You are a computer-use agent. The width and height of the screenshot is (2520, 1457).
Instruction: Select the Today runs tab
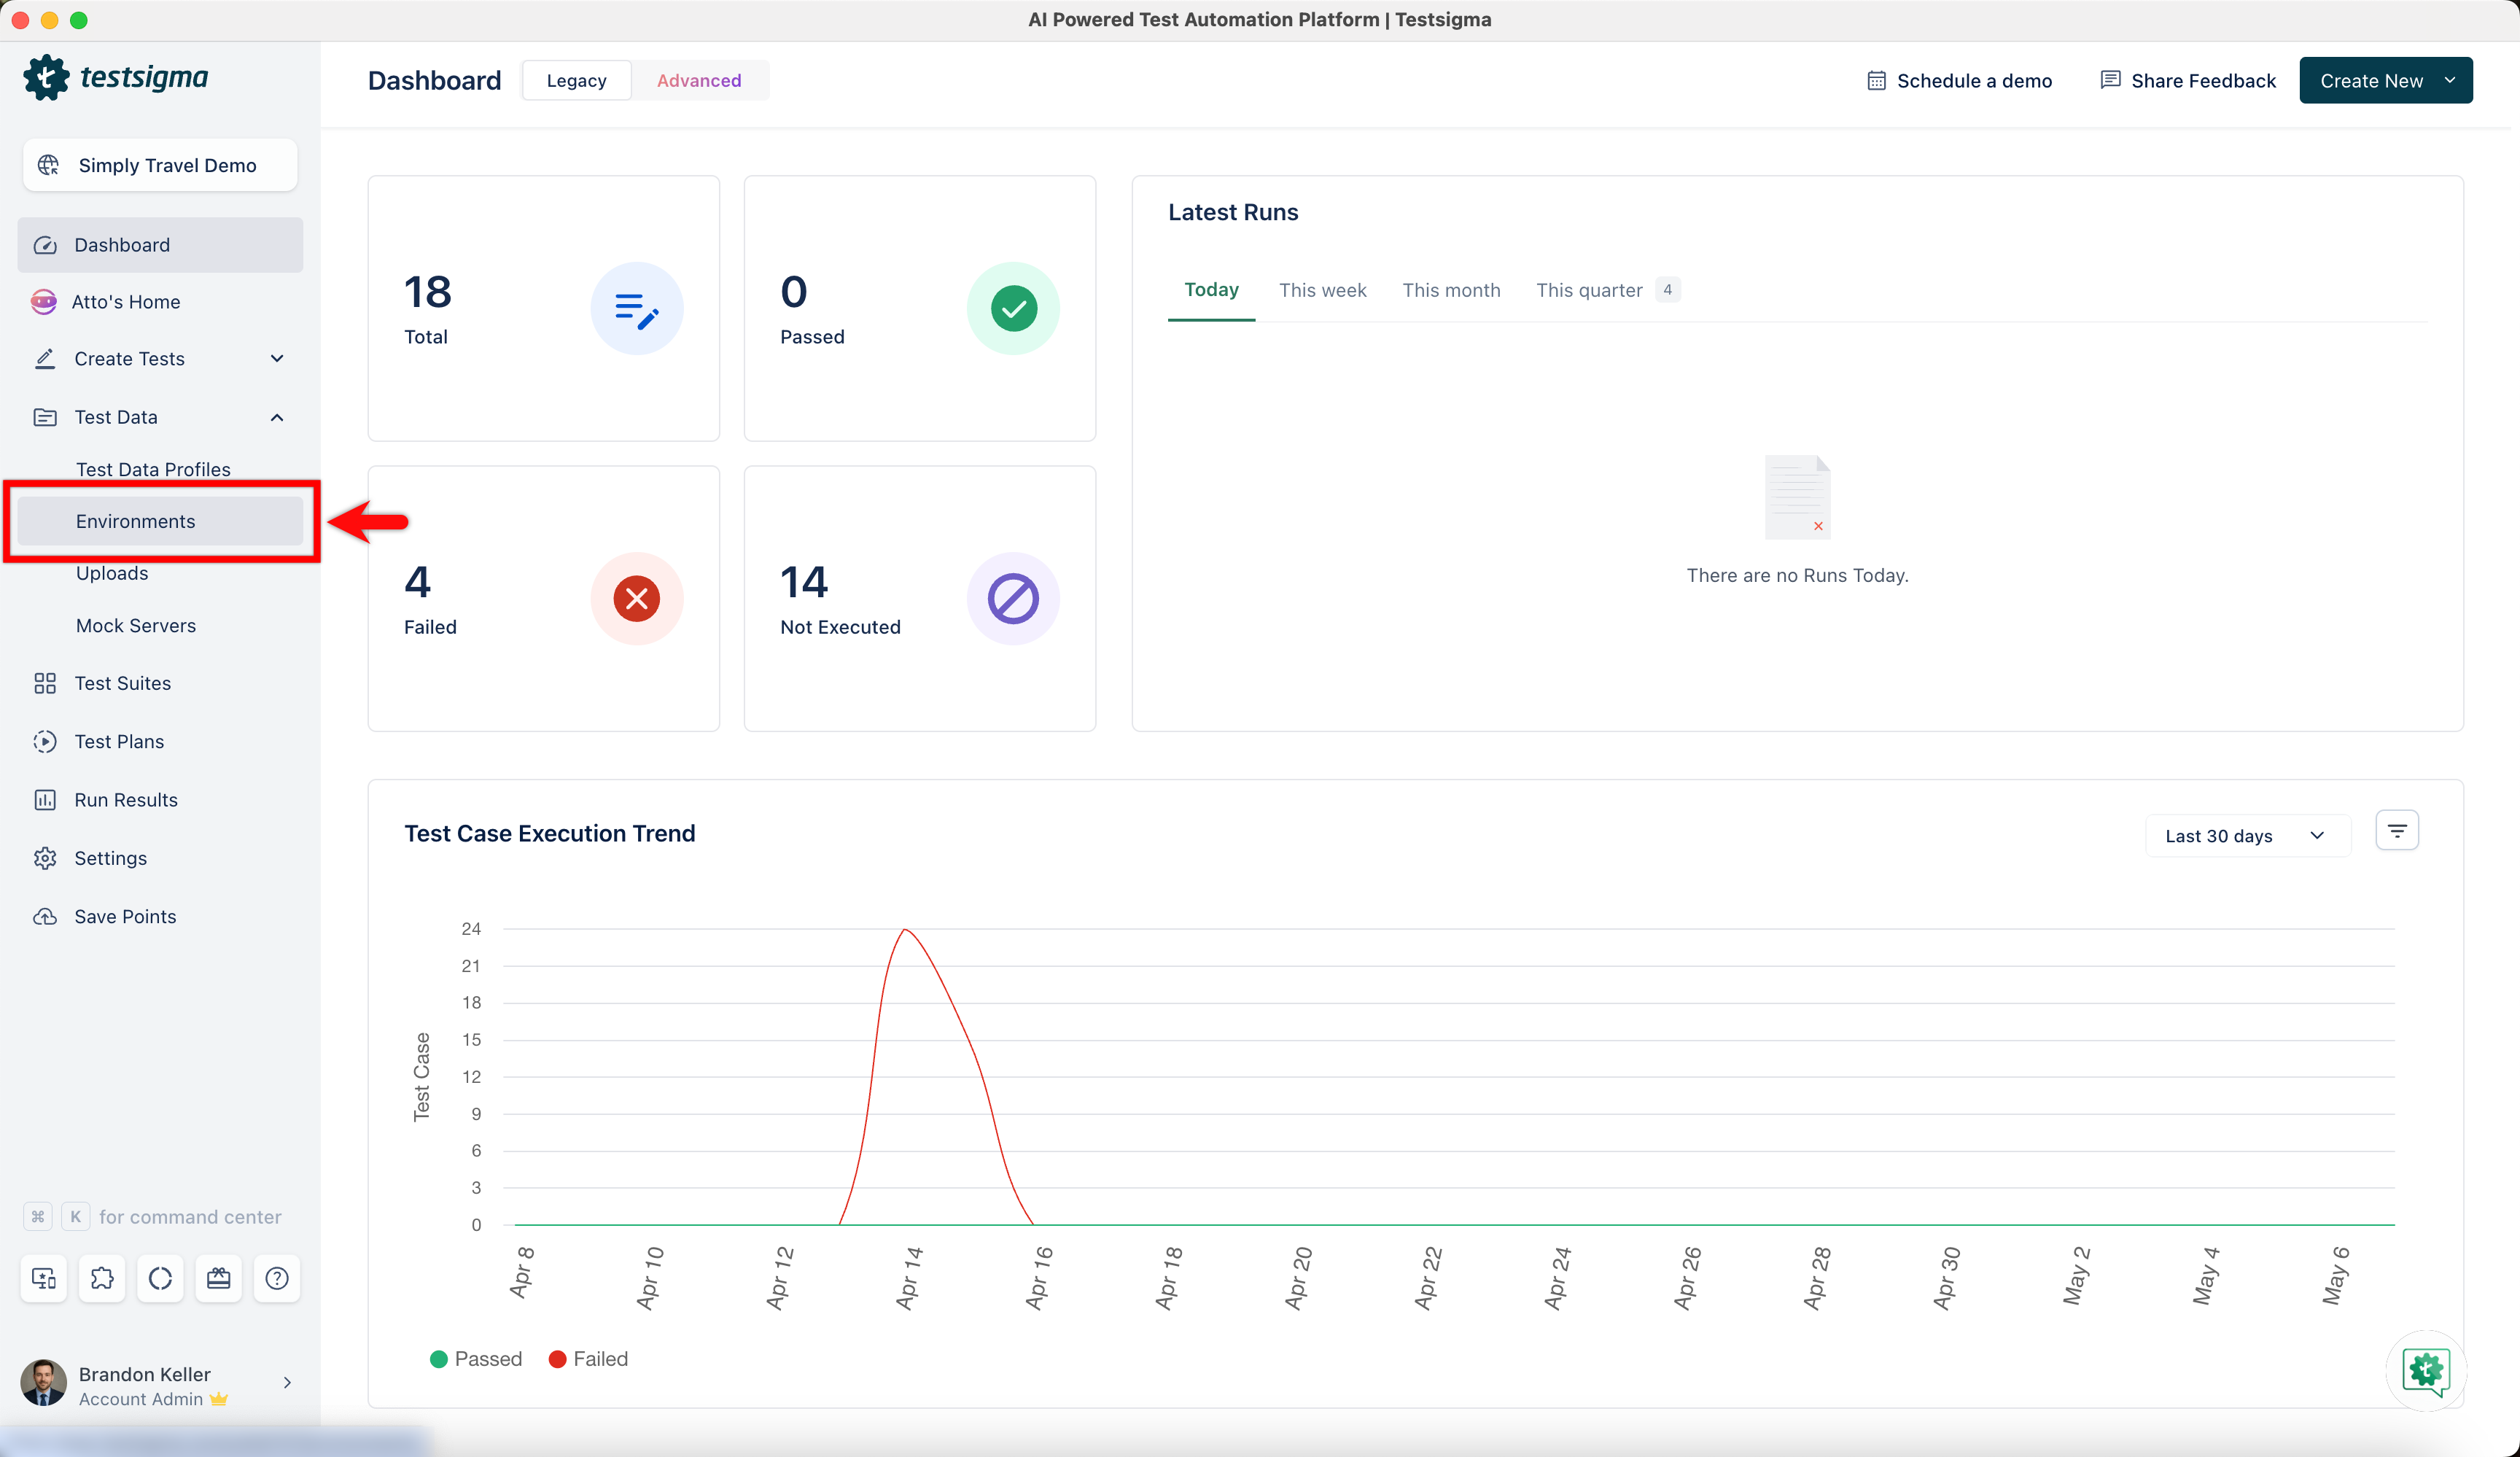[x=1211, y=290]
